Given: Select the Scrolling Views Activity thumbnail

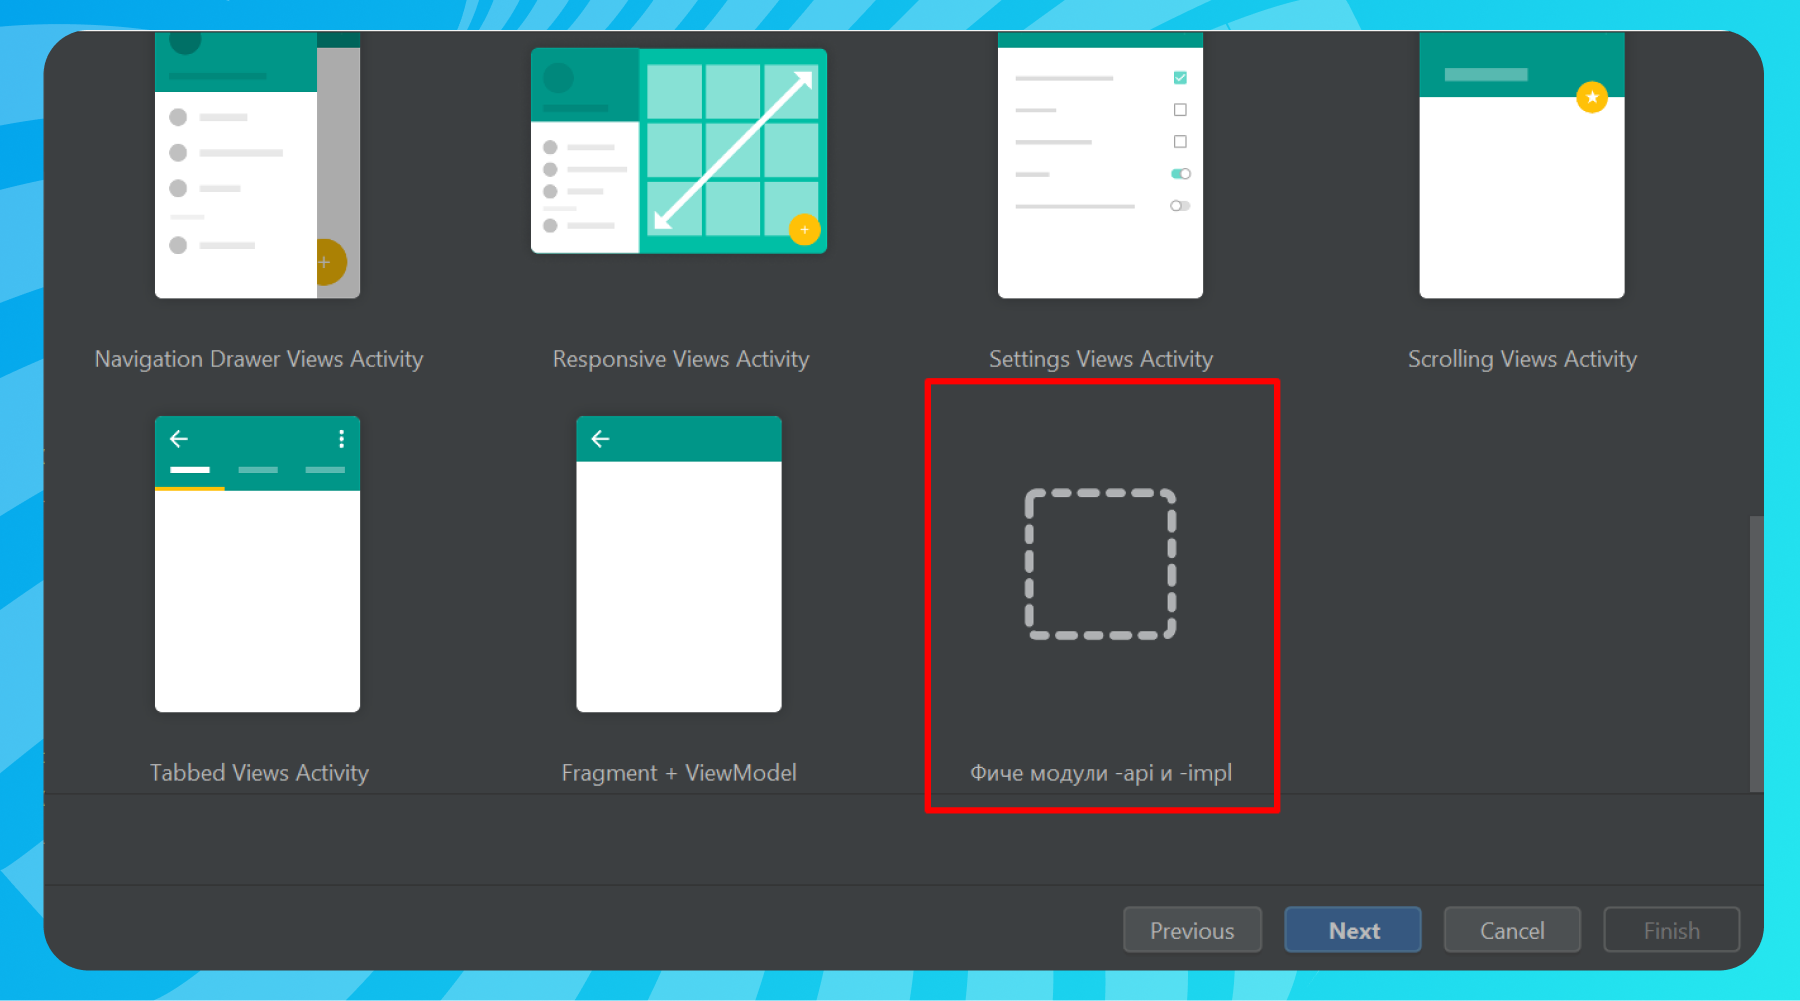Looking at the screenshot, I should pyautogui.click(x=1522, y=165).
